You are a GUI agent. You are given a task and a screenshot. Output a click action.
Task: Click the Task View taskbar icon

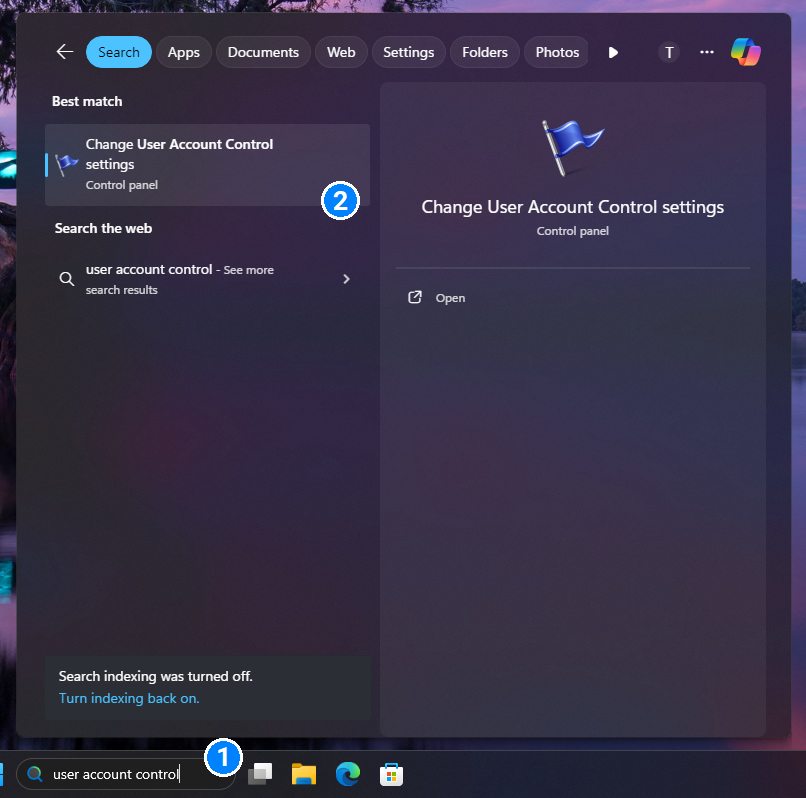point(260,773)
